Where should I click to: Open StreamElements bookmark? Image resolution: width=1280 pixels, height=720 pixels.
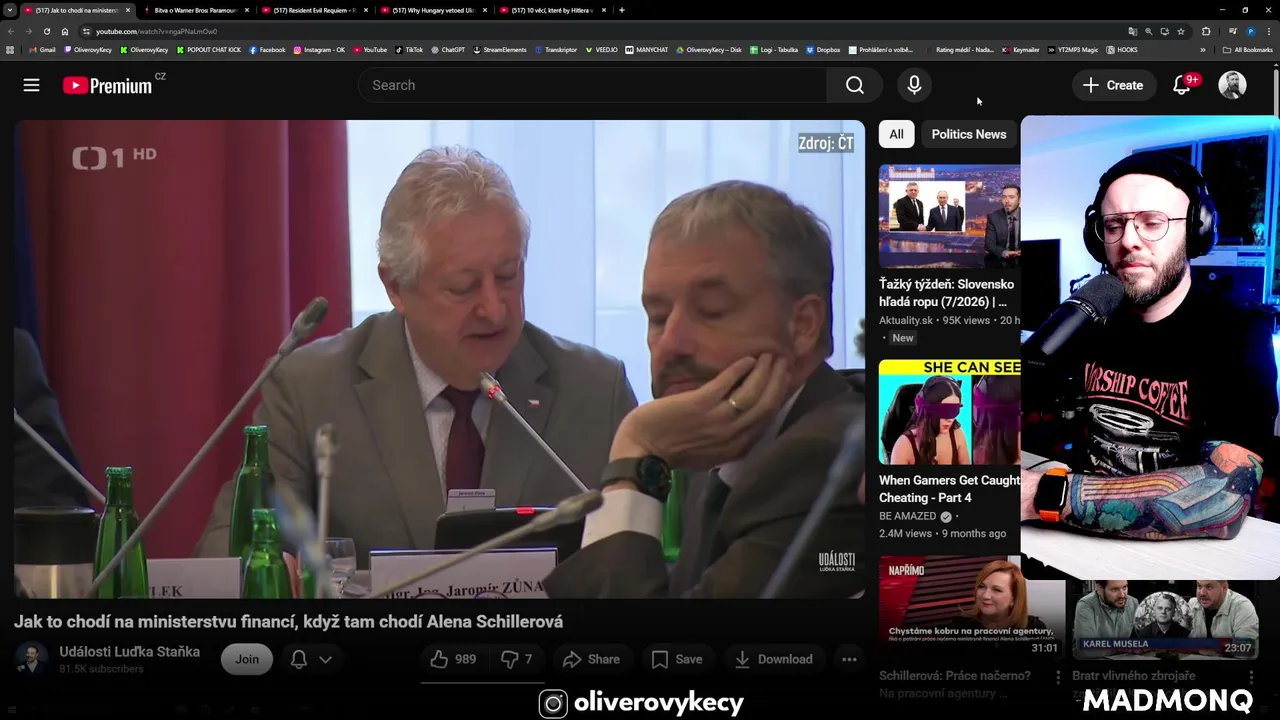499,50
